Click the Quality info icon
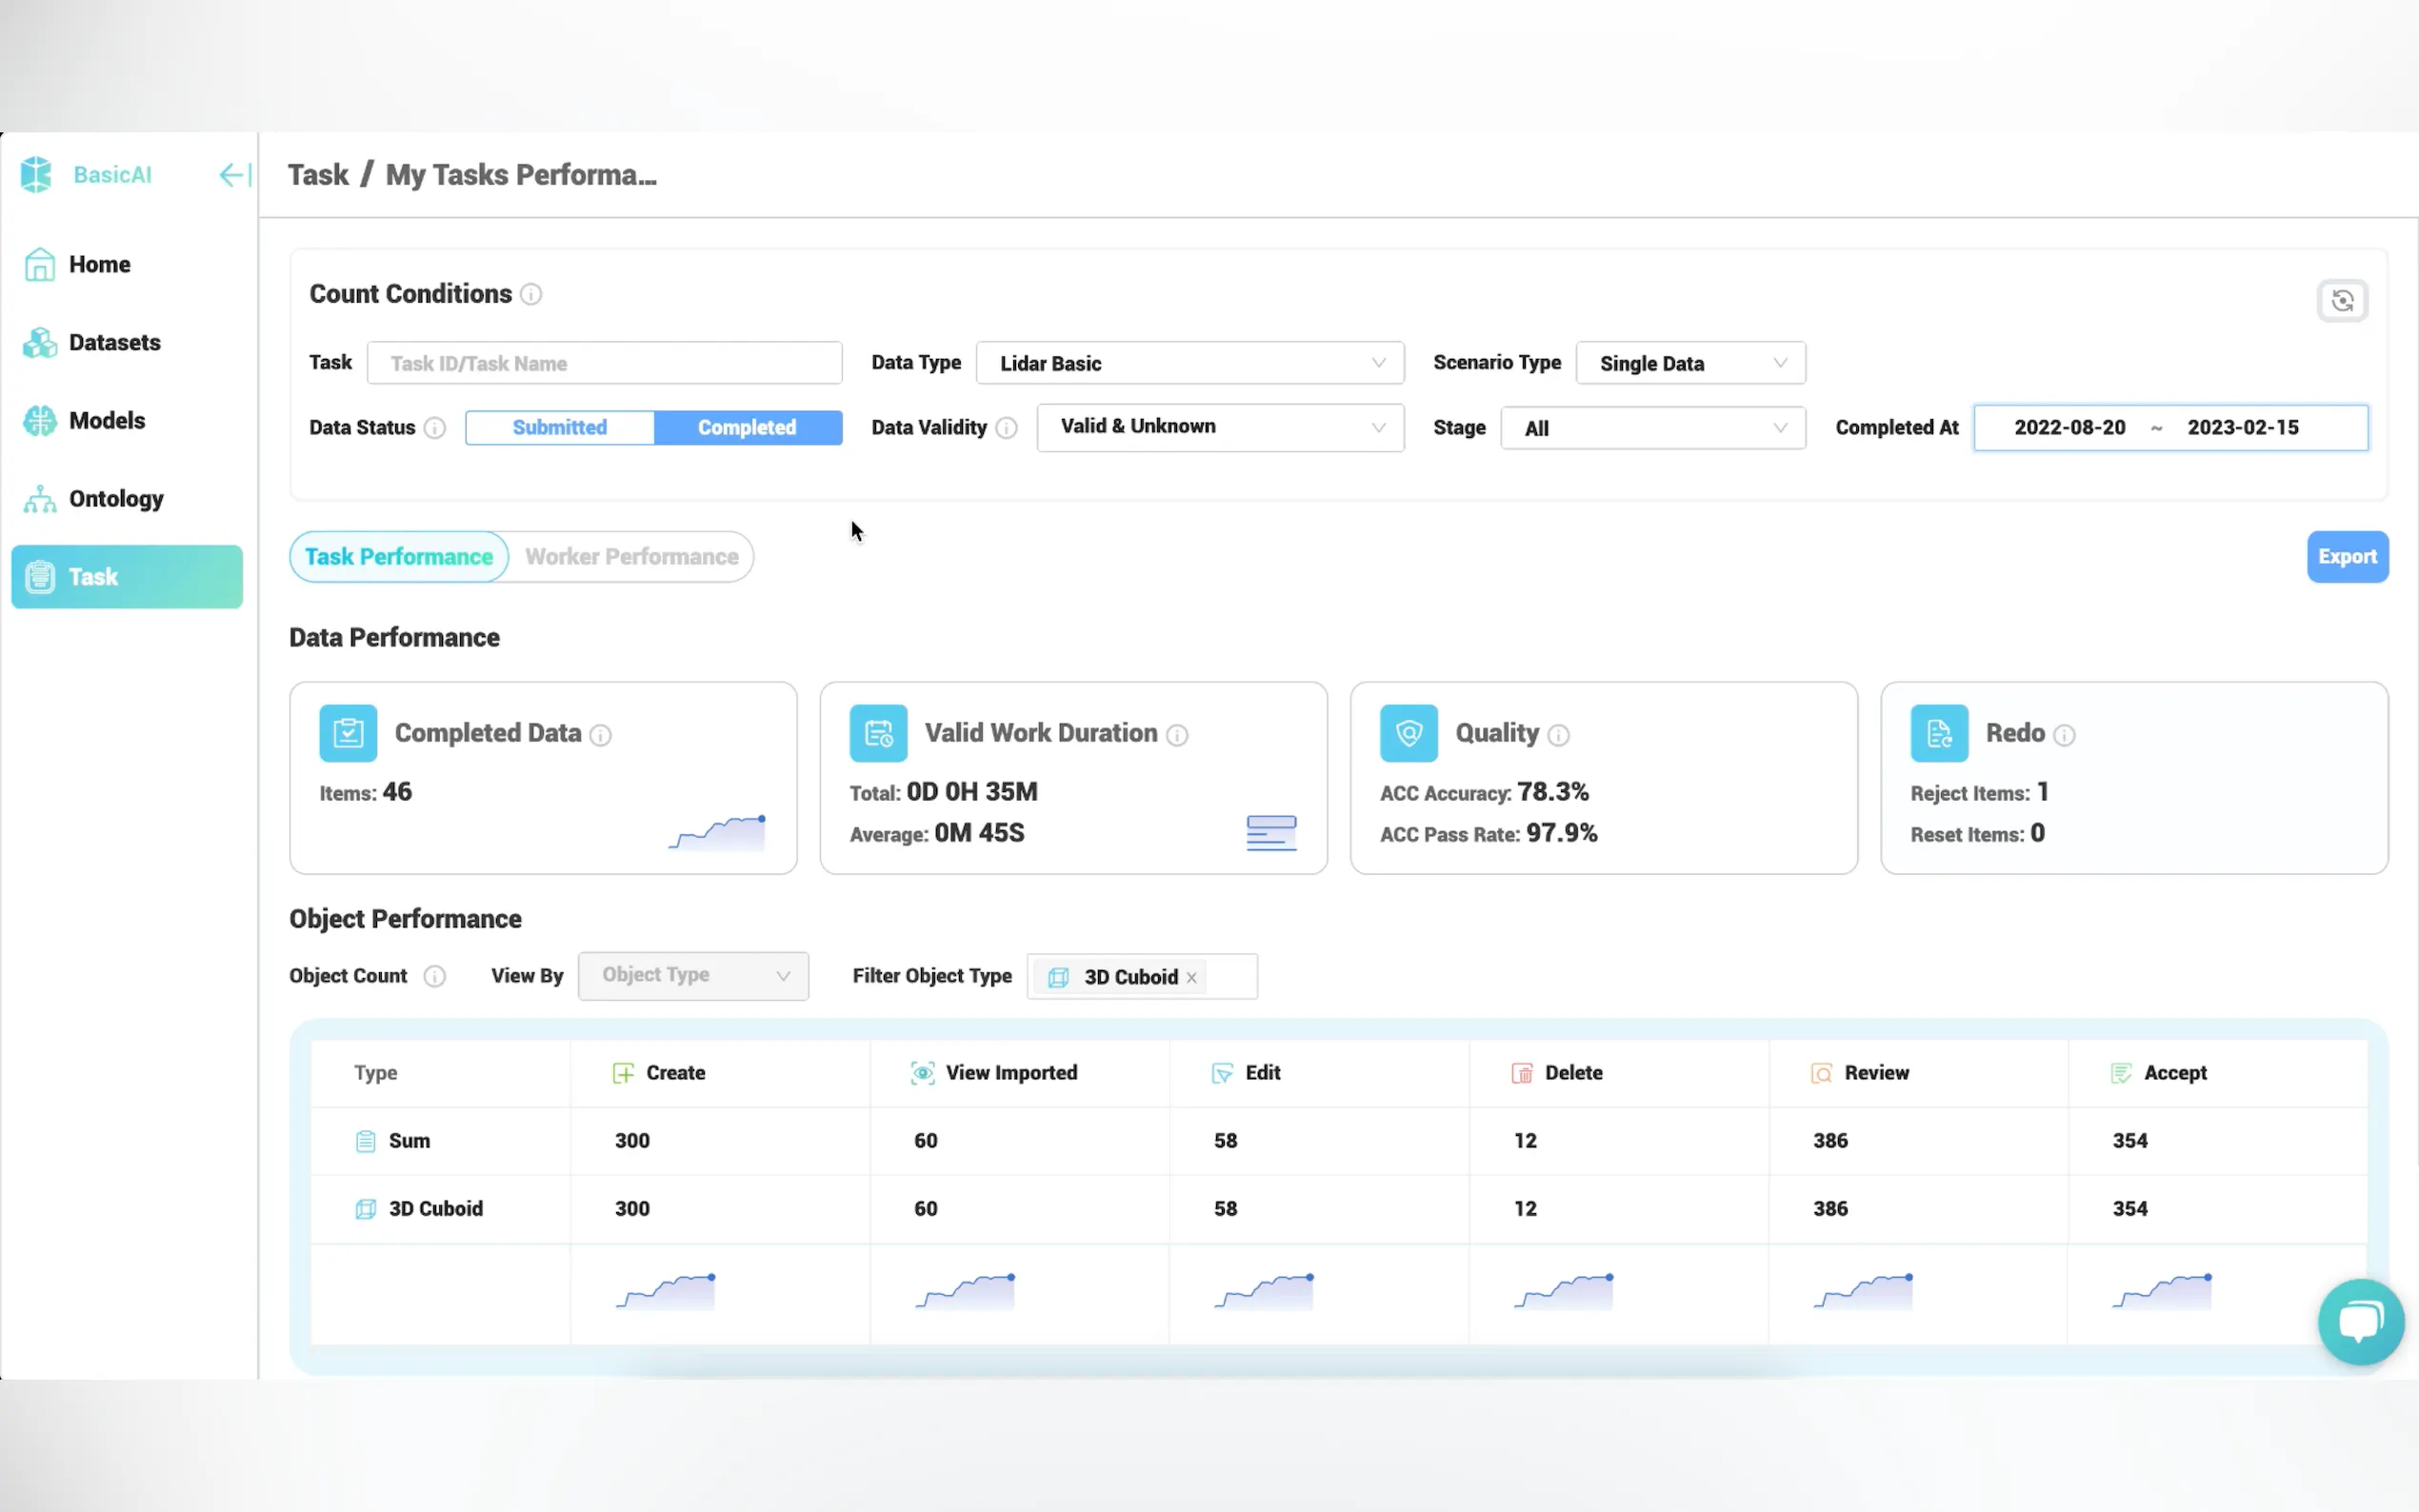Screen dimensions: 2419x1512 pos(1558,736)
